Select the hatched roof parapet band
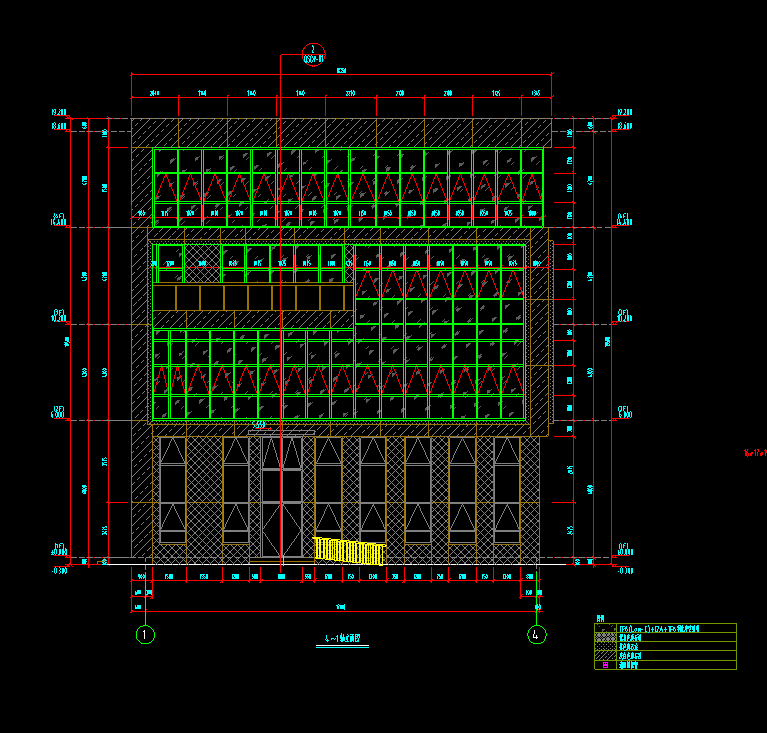767x733 pixels. point(340,132)
